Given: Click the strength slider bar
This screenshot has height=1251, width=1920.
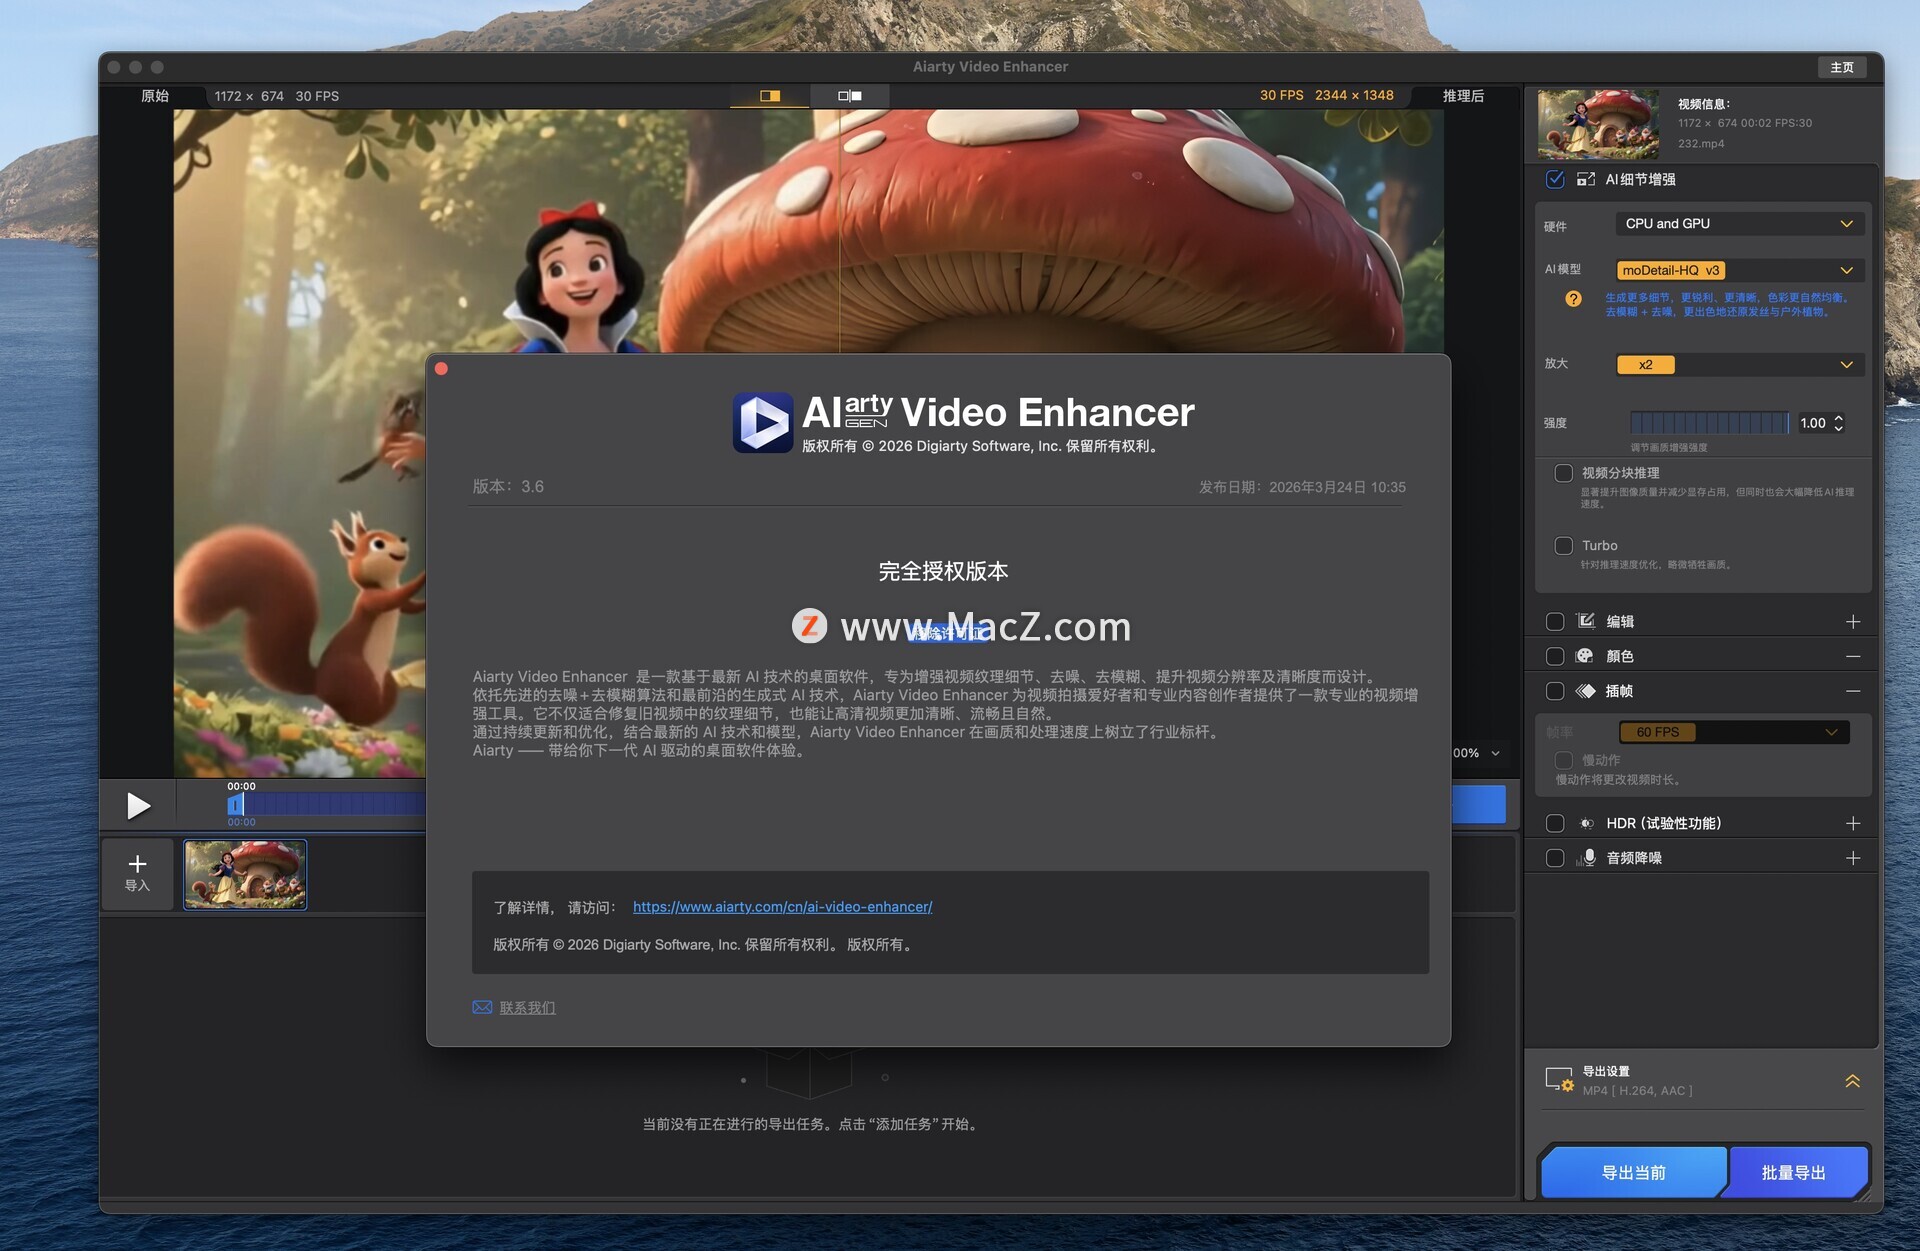Looking at the screenshot, I should click(1709, 423).
